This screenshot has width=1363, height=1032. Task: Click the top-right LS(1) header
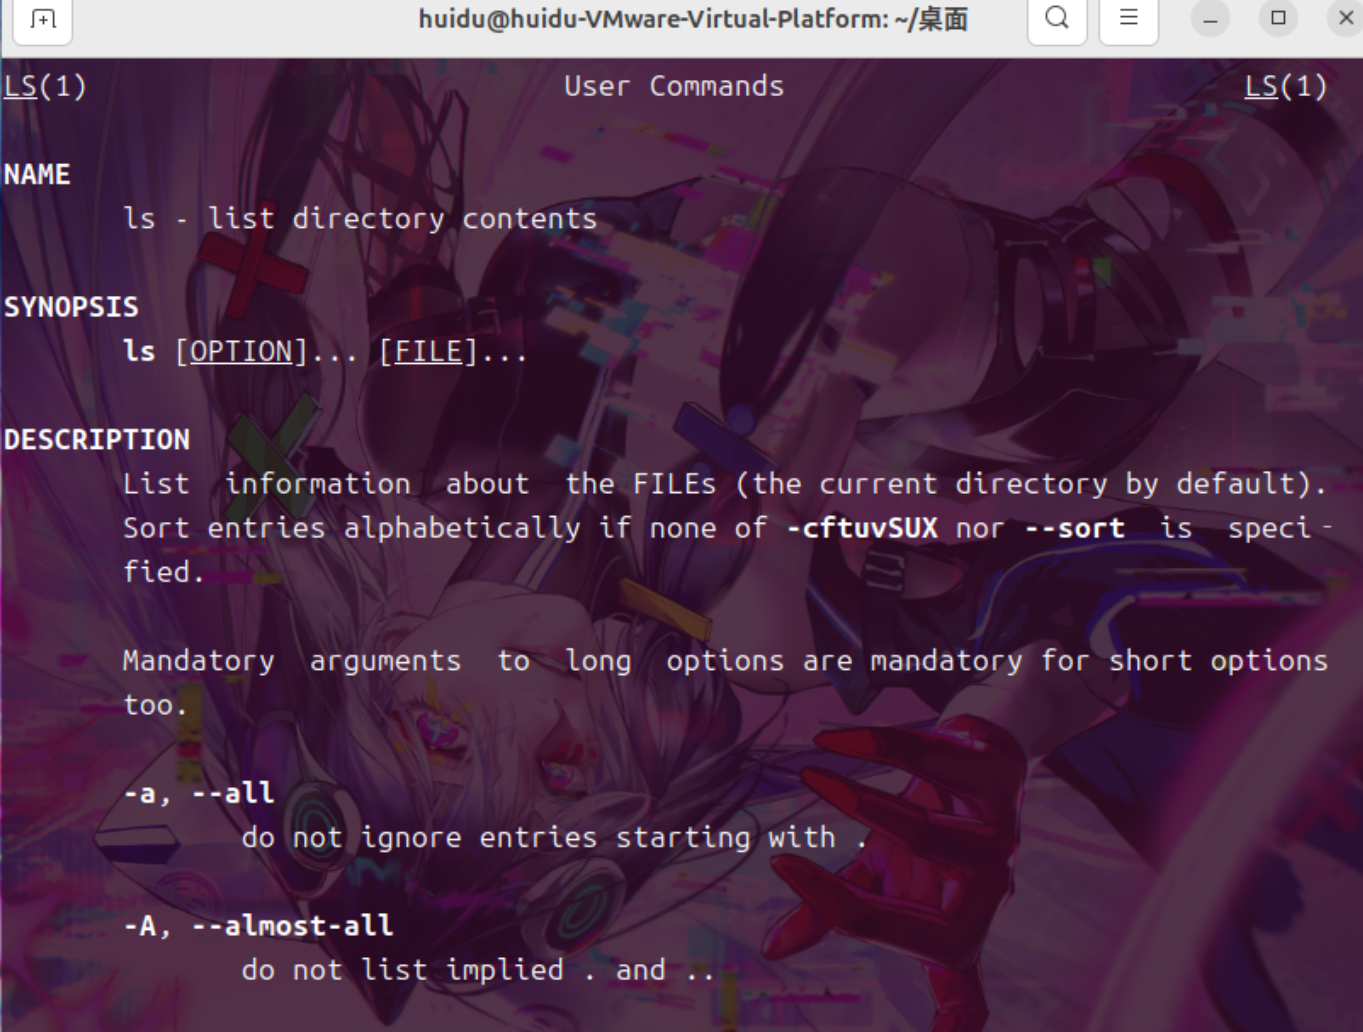(1286, 87)
